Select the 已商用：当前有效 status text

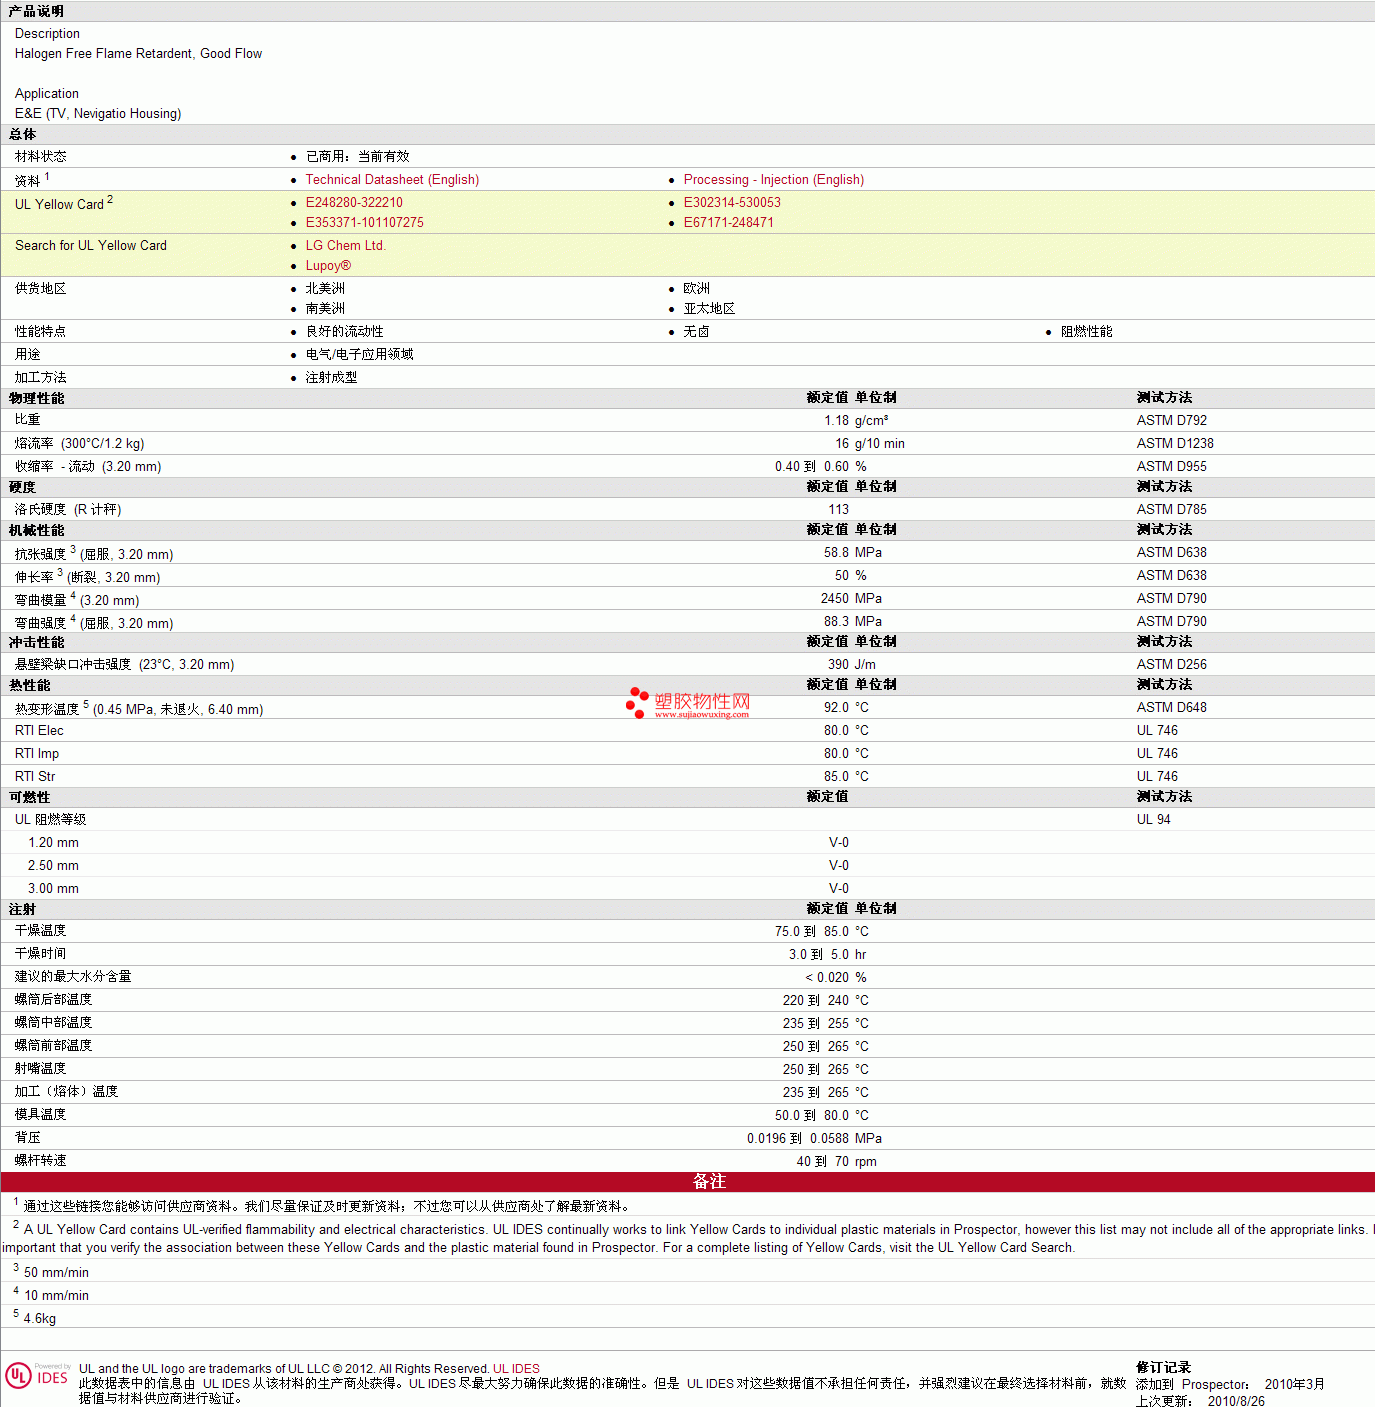[357, 157]
